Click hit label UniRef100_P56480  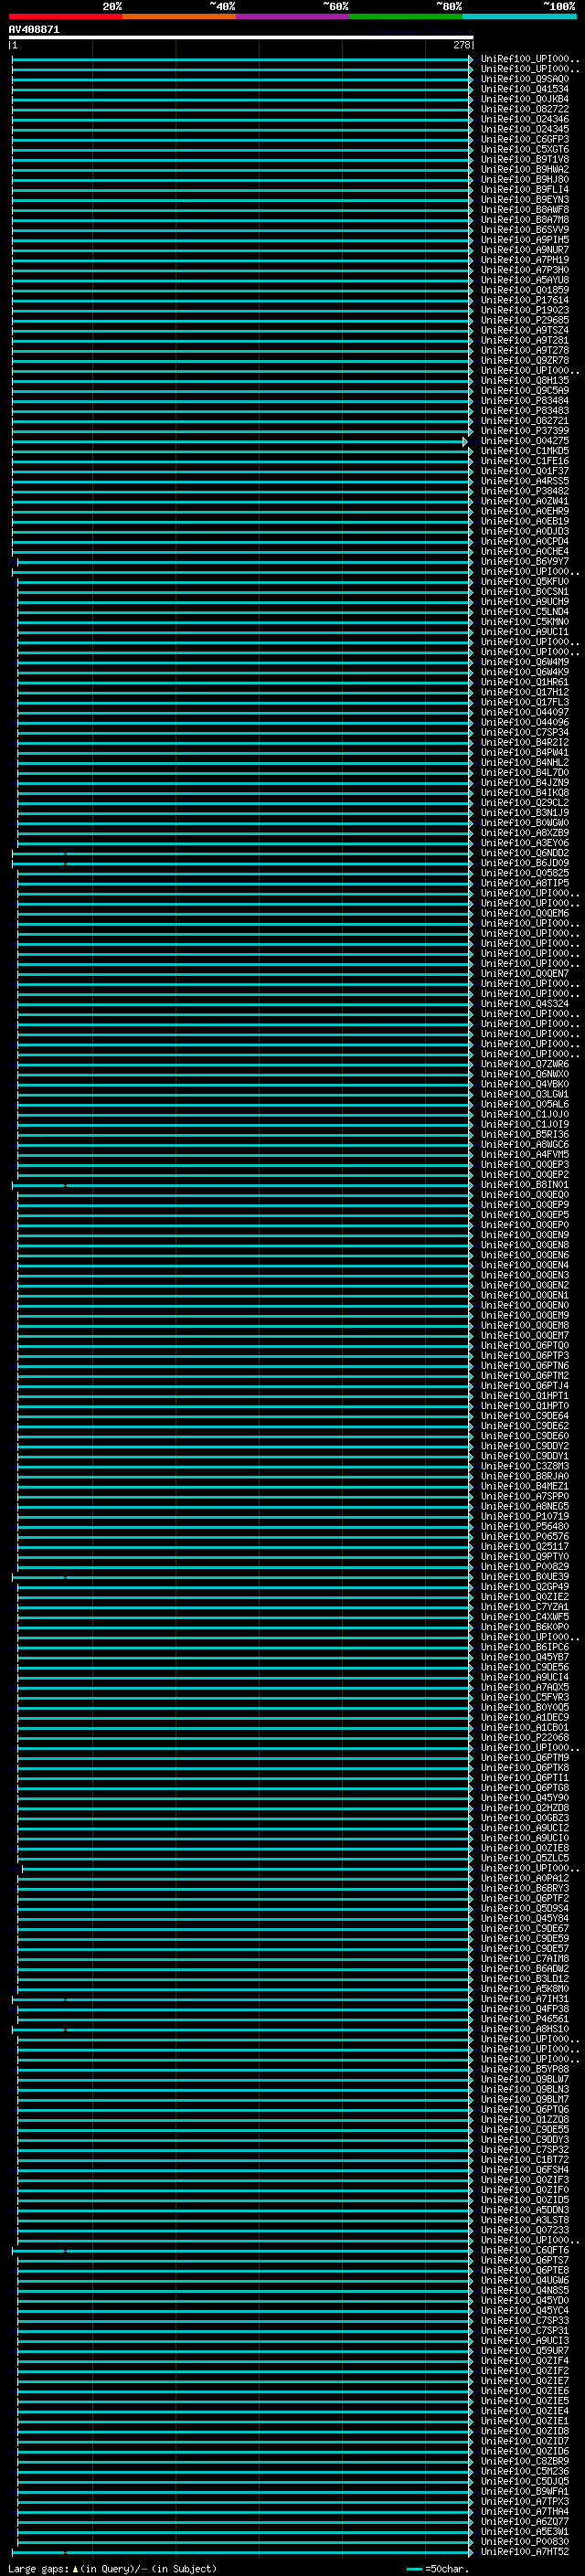pos(524,1526)
